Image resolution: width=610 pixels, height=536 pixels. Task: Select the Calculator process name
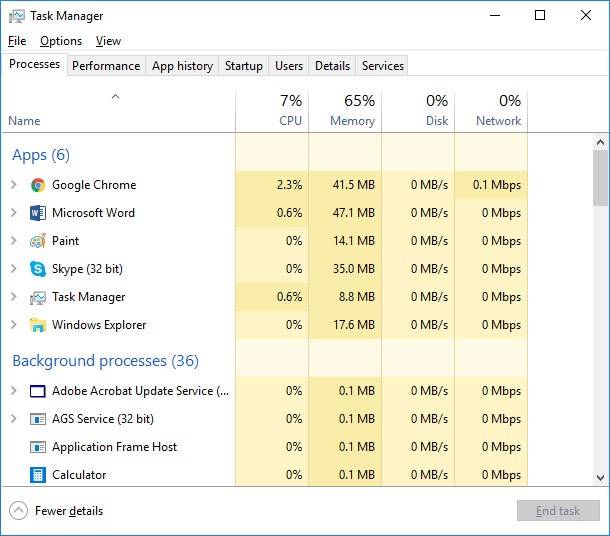pos(79,475)
